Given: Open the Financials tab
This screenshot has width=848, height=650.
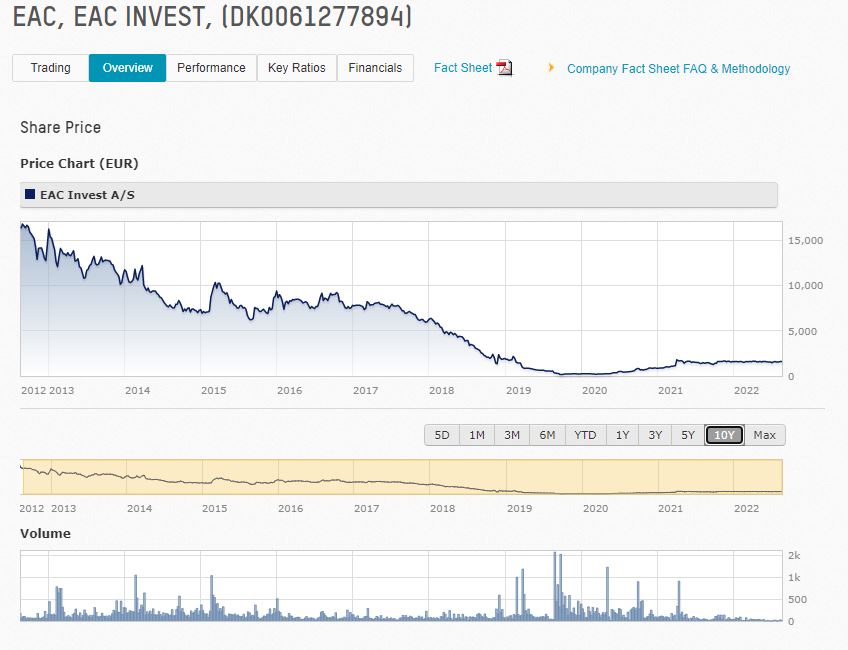Looking at the screenshot, I should click(375, 68).
